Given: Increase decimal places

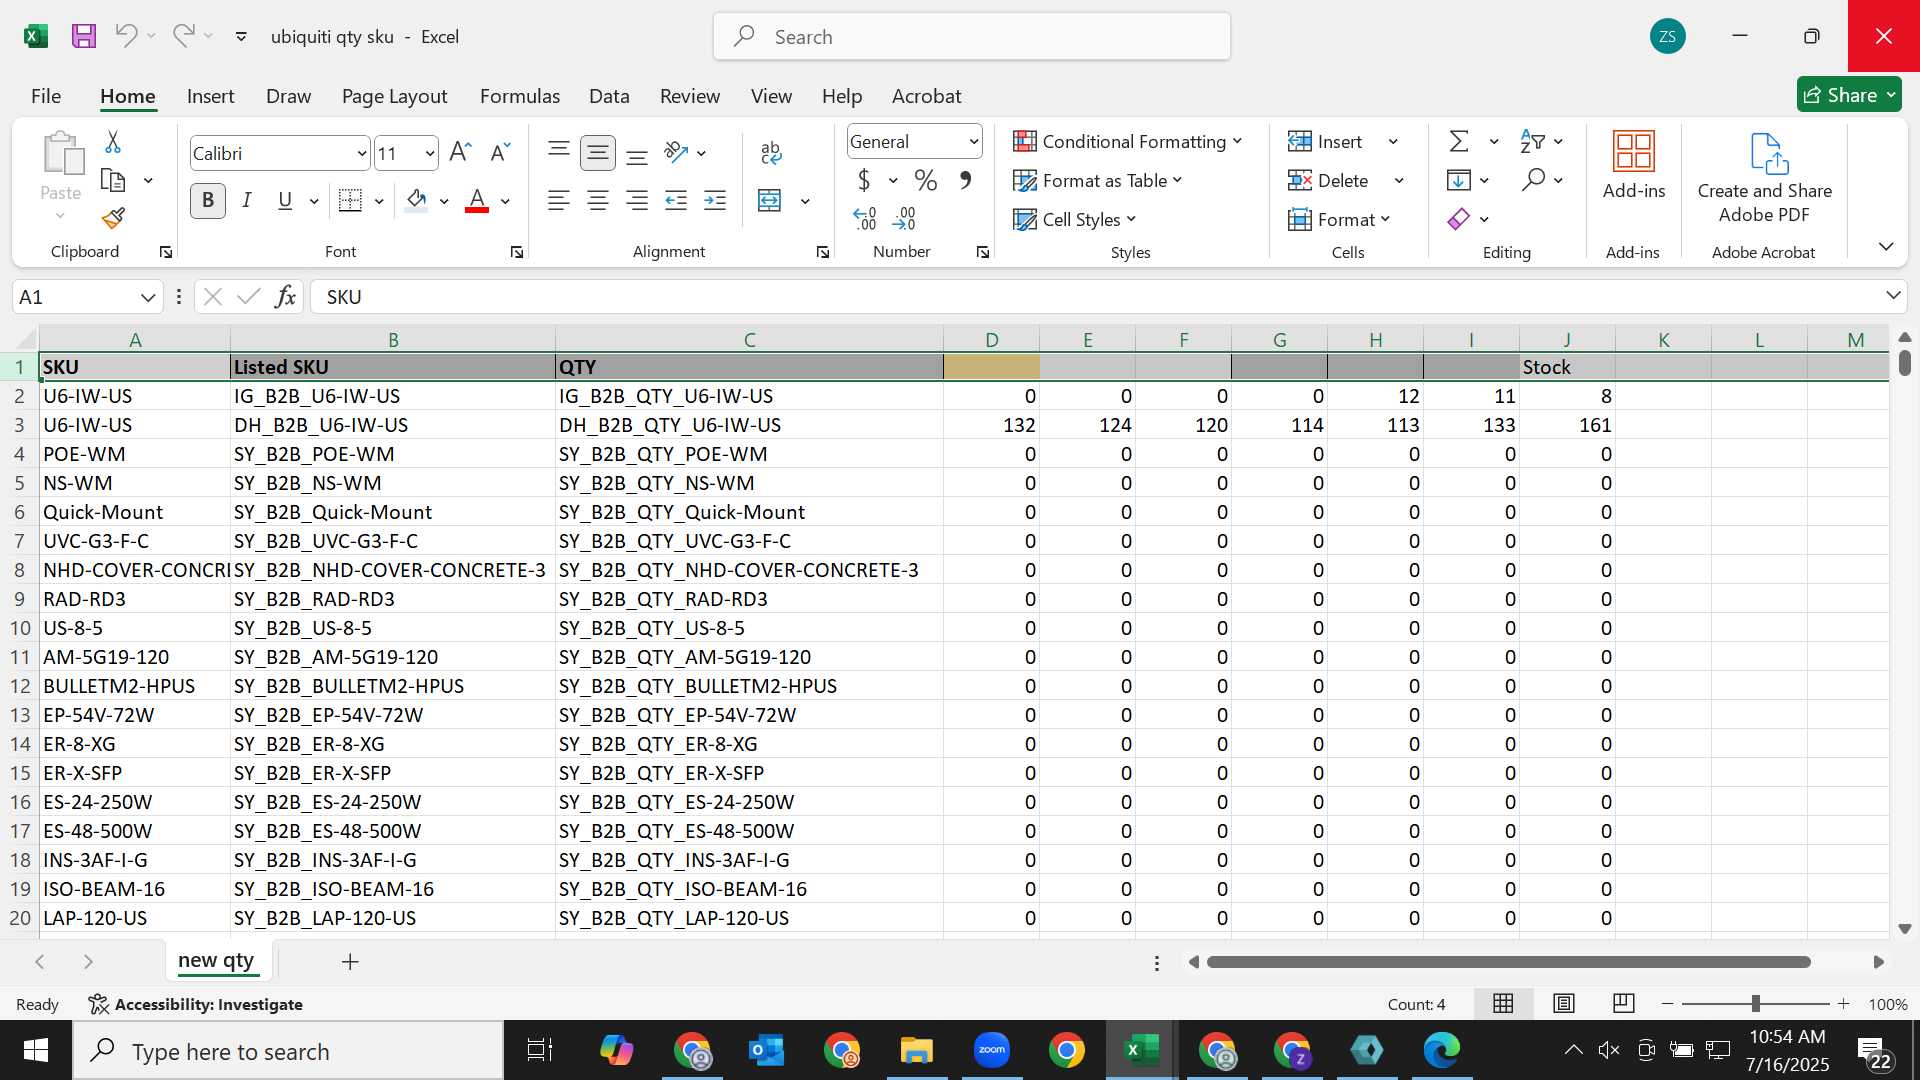Looking at the screenshot, I should click(865, 218).
